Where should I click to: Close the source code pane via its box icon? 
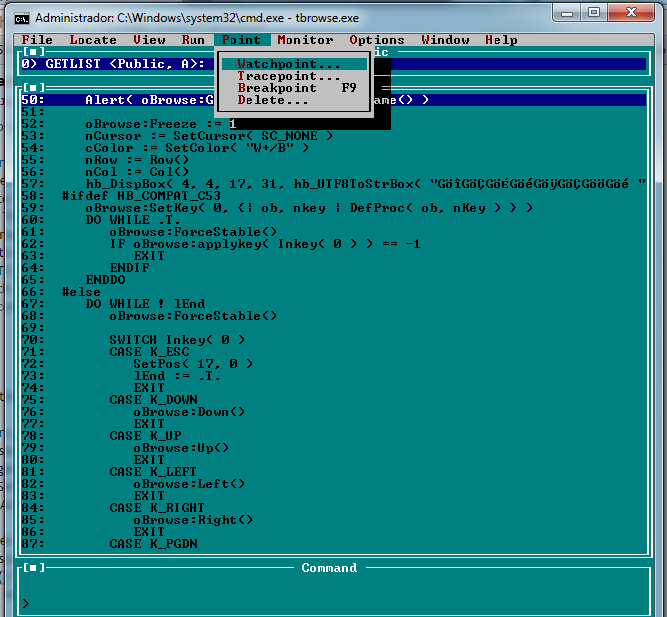tap(34, 88)
